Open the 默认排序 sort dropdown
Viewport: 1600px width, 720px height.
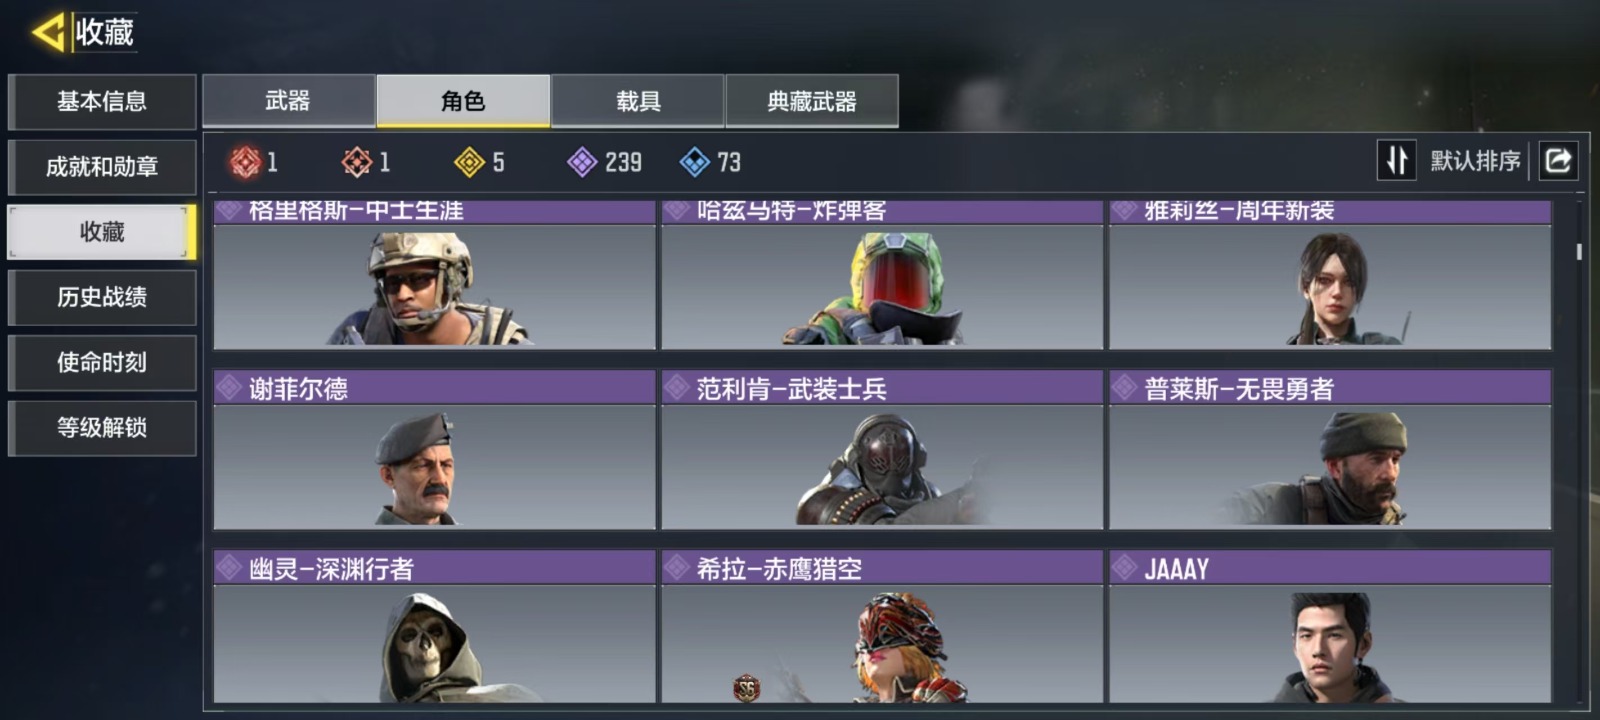[x=1475, y=160]
